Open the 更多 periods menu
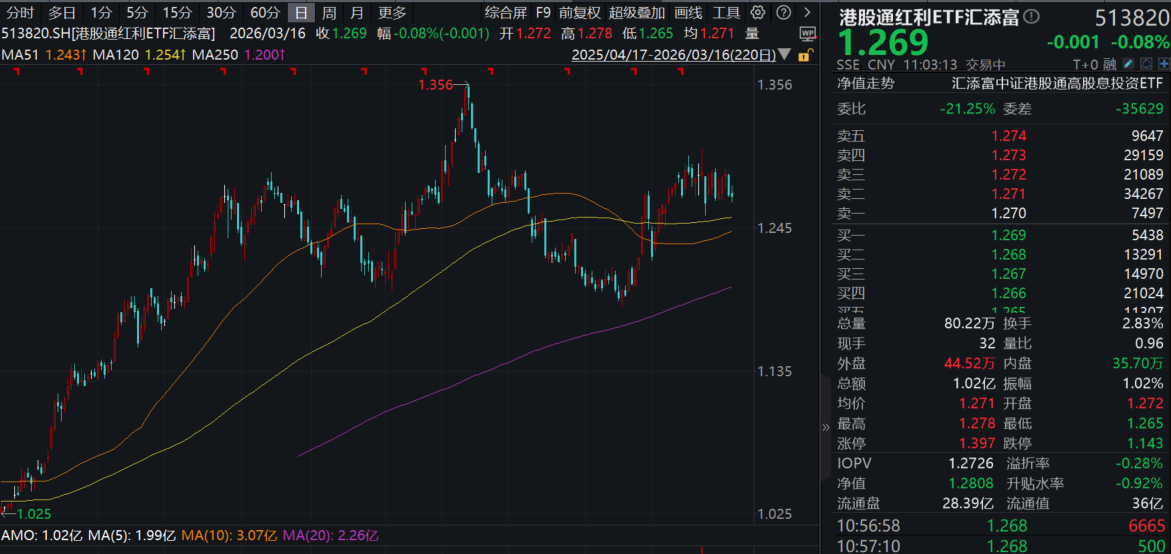This screenshot has height=554, width=1171. coord(391,13)
